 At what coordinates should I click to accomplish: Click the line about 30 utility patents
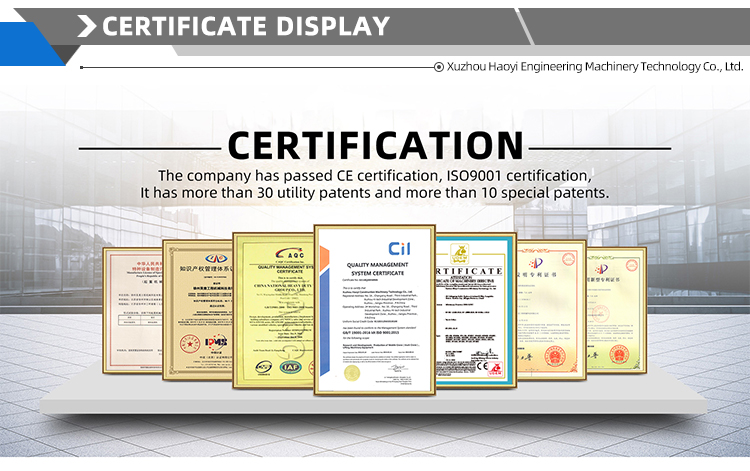tap(375, 193)
